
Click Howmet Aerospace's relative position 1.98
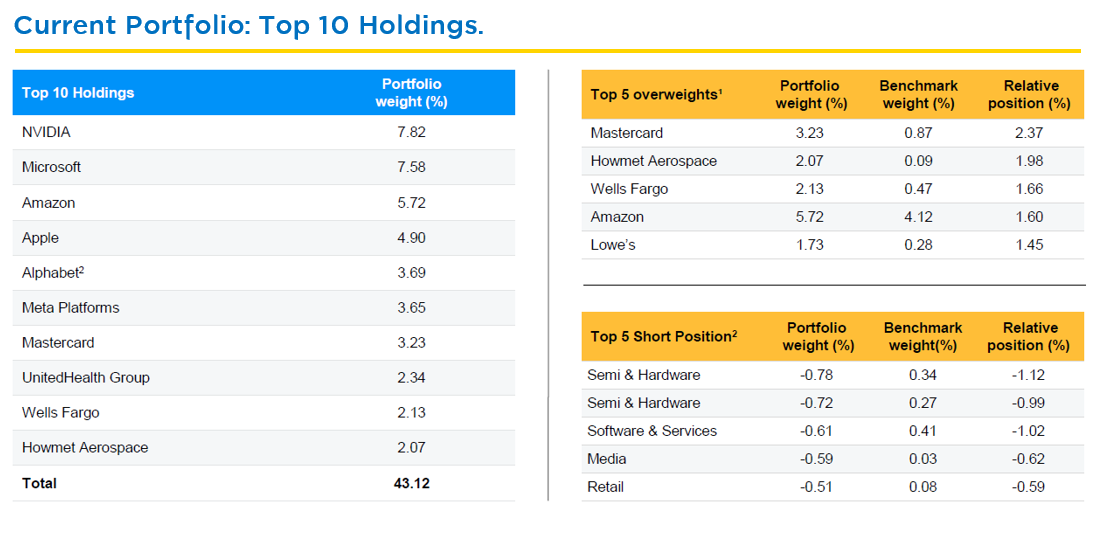pos(1028,161)
